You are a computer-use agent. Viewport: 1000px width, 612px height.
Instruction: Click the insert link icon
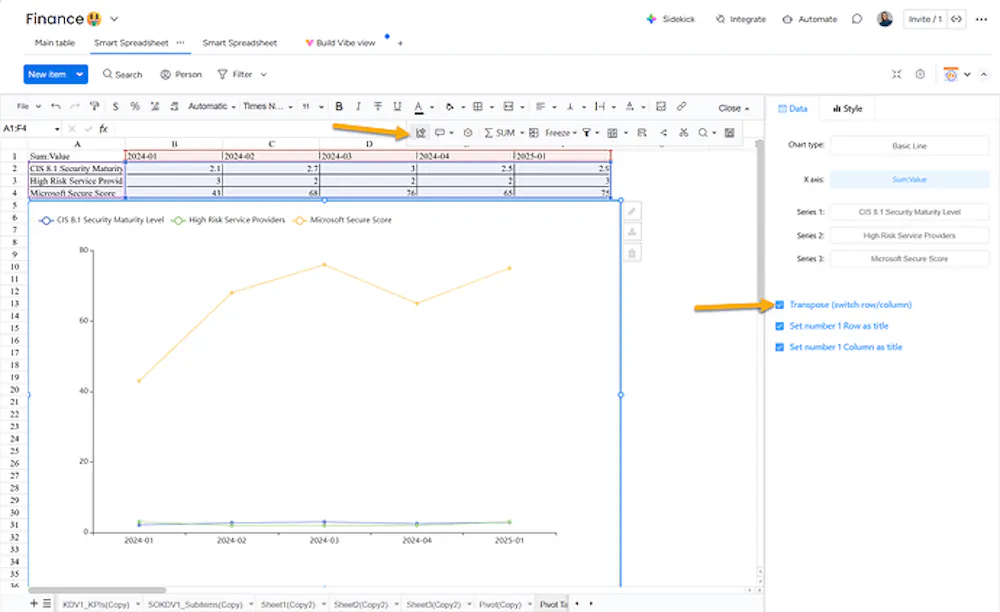[681, 107]
